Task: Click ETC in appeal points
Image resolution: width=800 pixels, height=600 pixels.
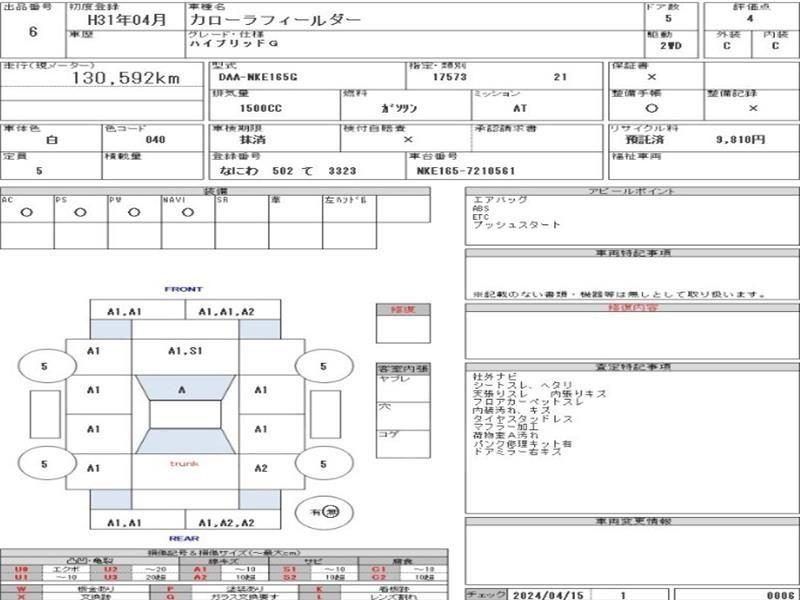Action: pos(481,217)
